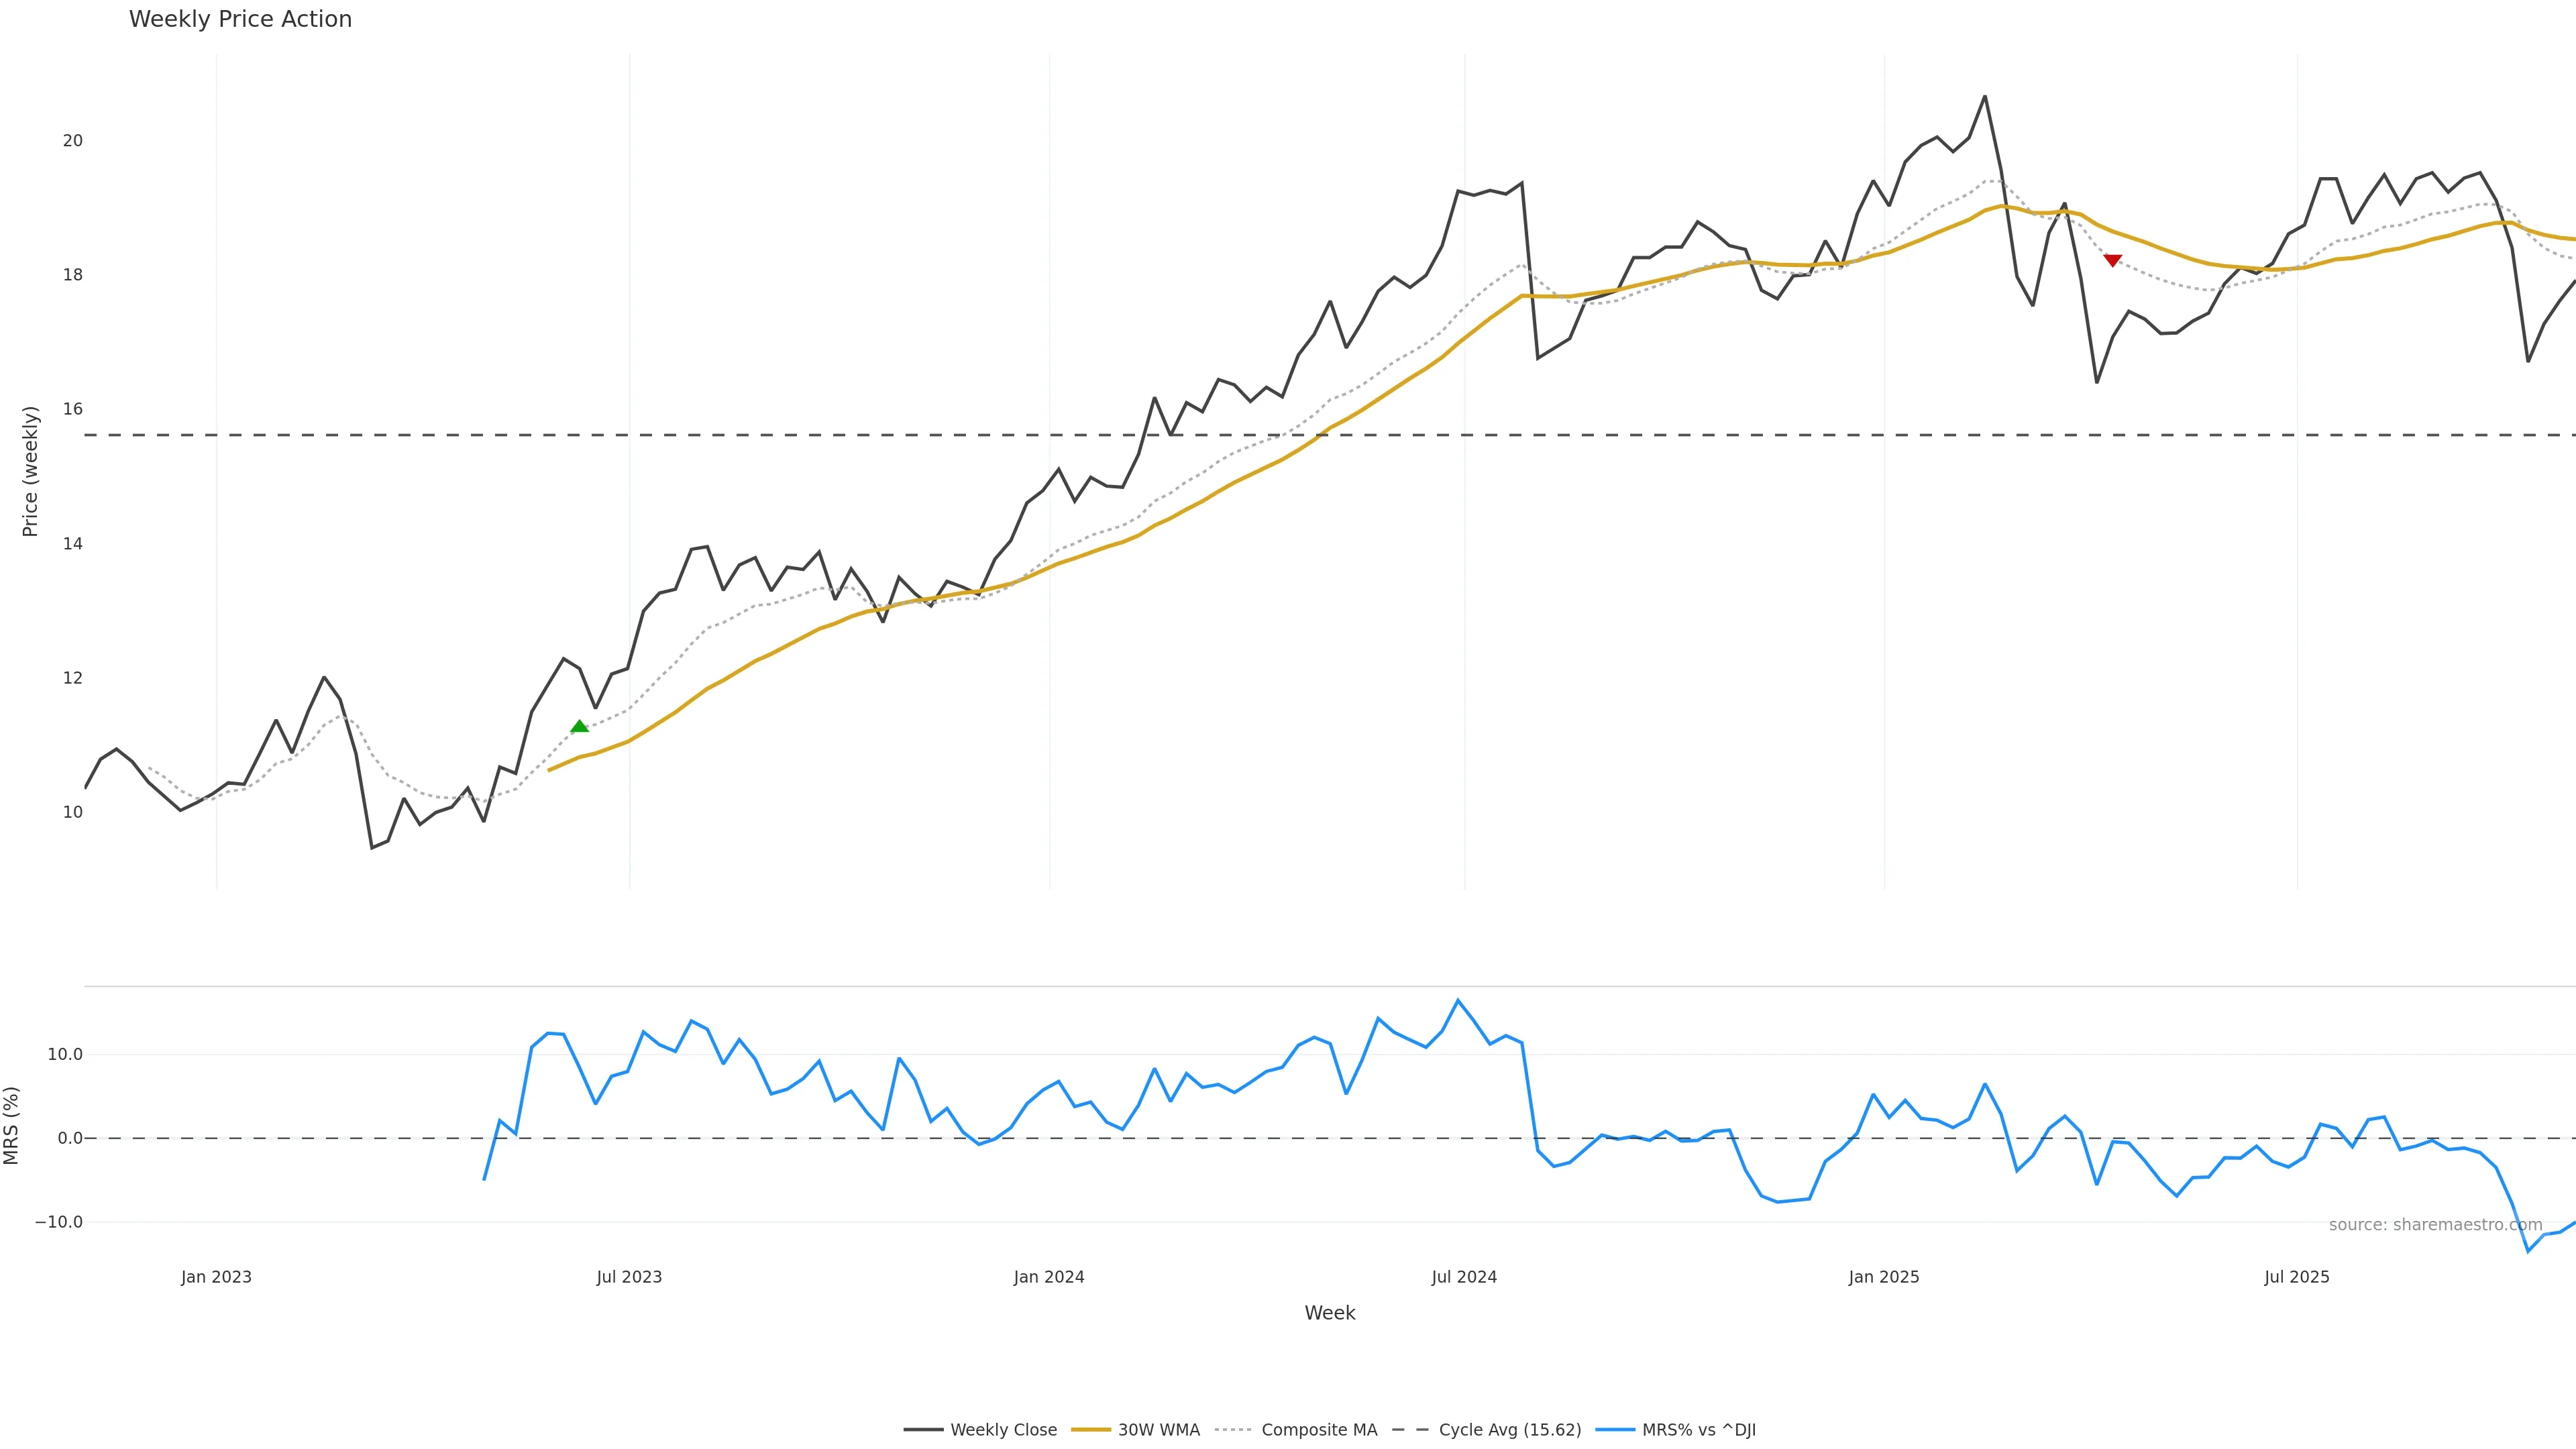Toggle the Weekly Close legend entry
This screenshot has height=1449, width=2576.
(x=1003, y=1430)
